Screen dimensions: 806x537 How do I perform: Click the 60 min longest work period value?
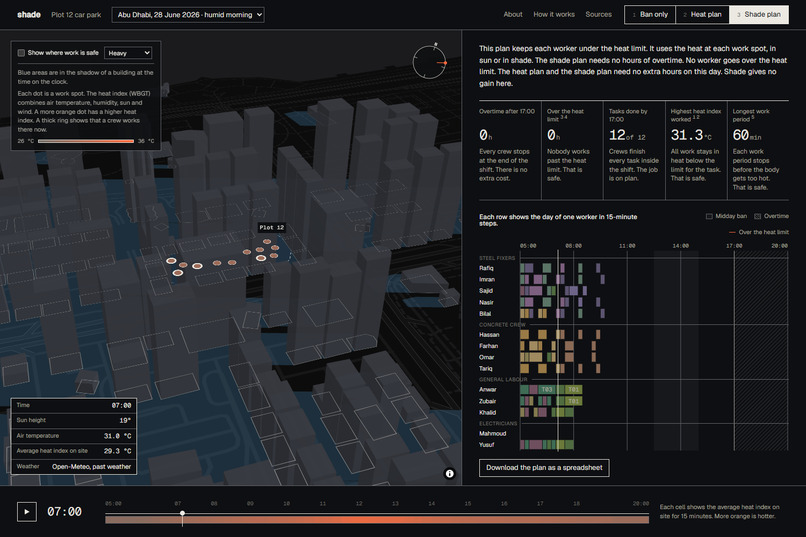pos(747,135)
